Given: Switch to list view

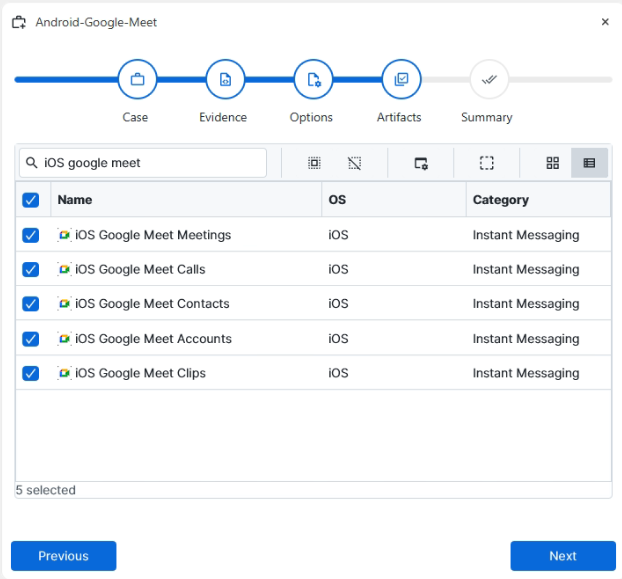Looking at the screenshot, I should click(589, 163).
